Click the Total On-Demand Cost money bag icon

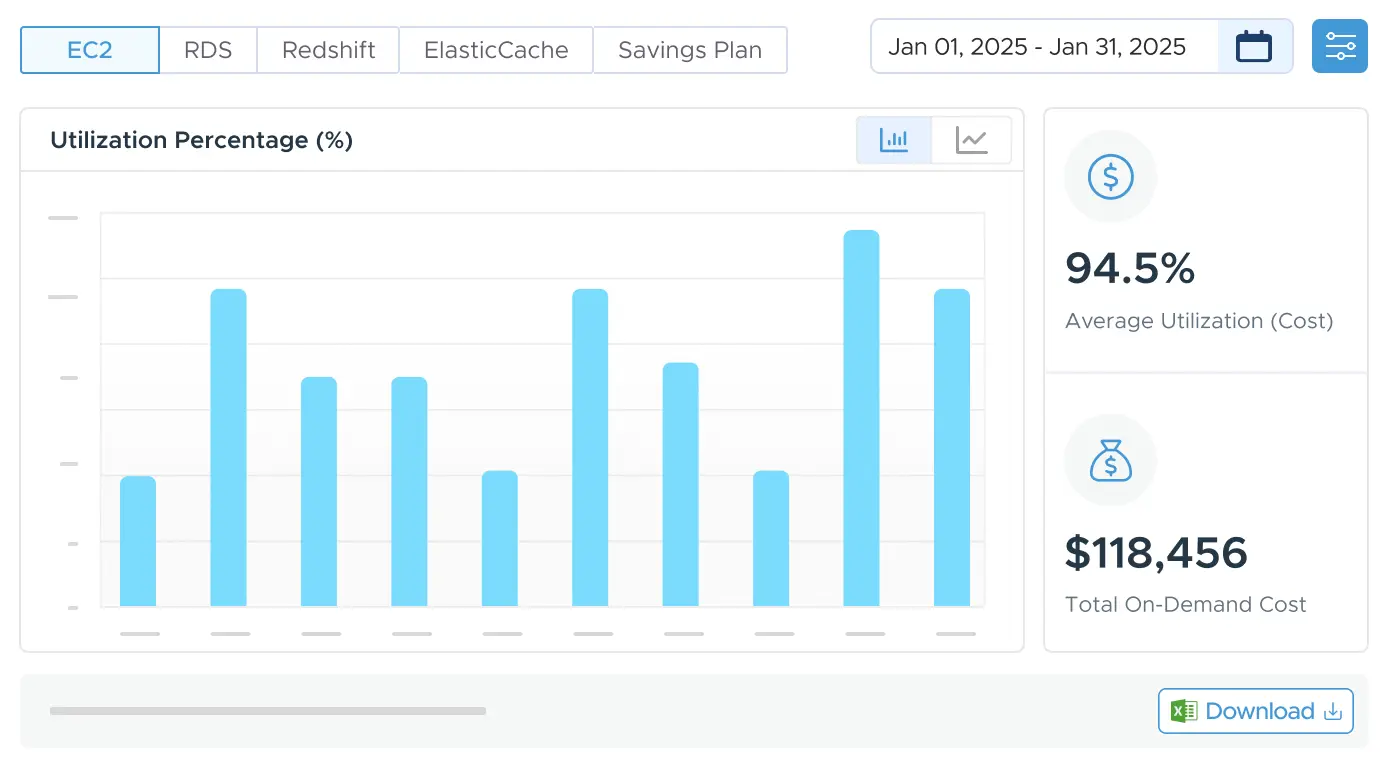coord(1110,460)
